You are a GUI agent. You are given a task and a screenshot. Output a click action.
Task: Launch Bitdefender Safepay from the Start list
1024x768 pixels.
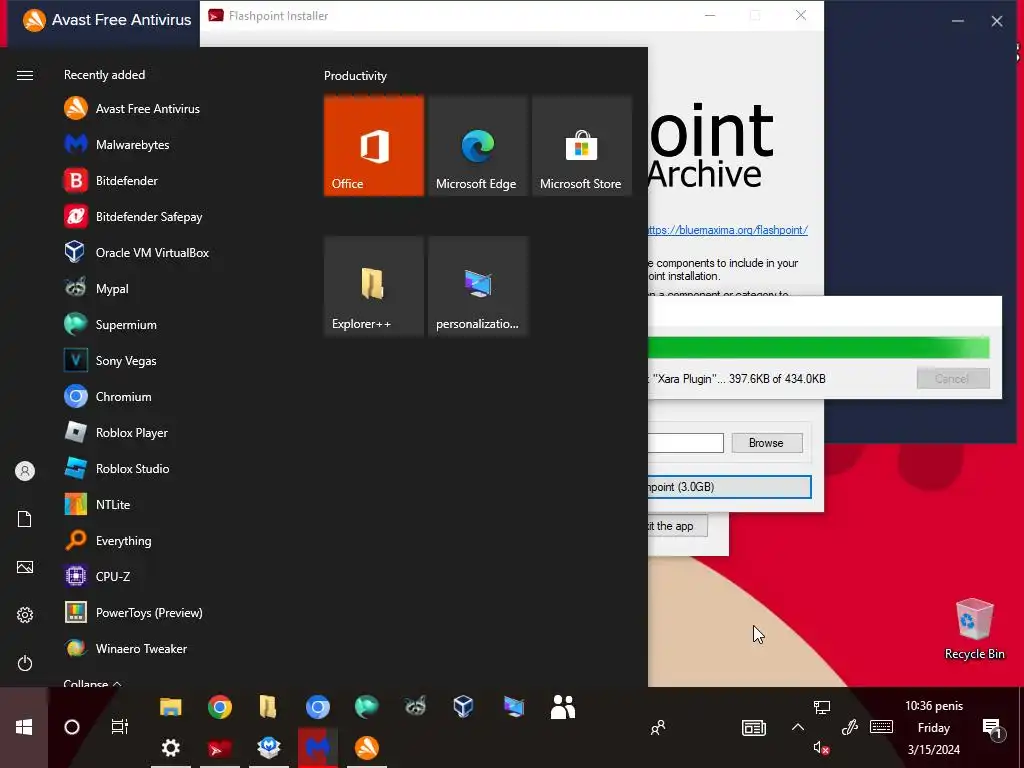(x=134, y=216)
